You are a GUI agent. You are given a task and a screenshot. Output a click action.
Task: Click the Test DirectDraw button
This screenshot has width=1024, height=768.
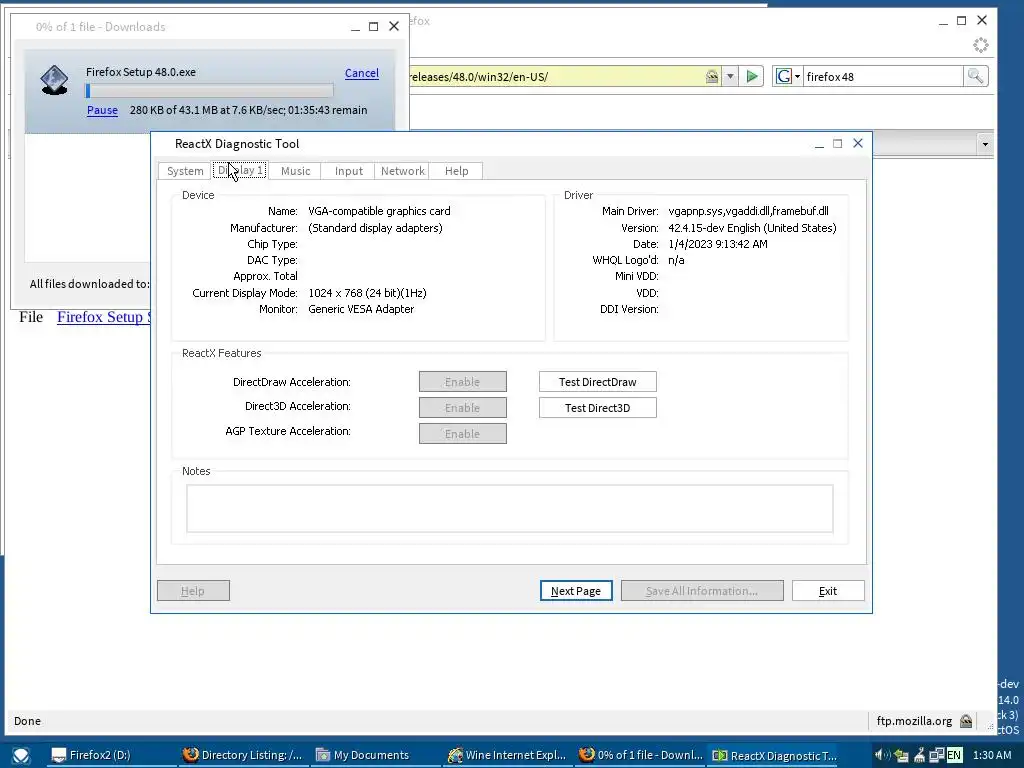coord(598,381)
